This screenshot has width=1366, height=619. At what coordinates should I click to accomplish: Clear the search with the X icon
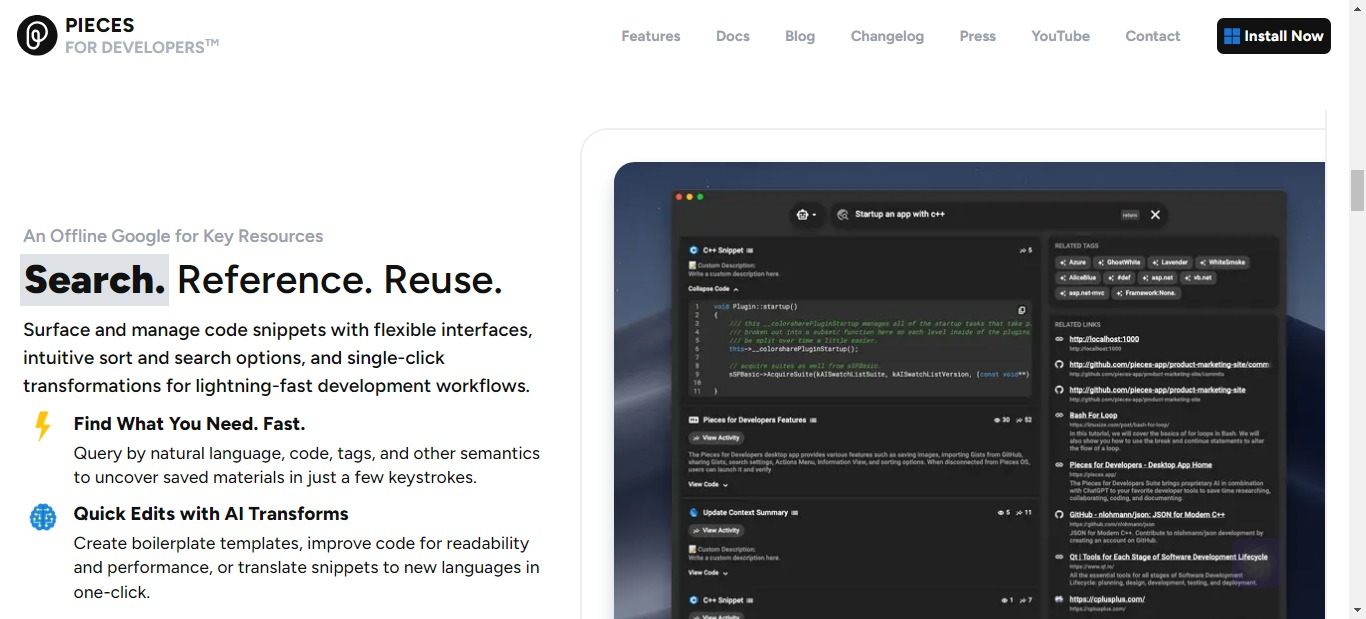coord(1155,214)
